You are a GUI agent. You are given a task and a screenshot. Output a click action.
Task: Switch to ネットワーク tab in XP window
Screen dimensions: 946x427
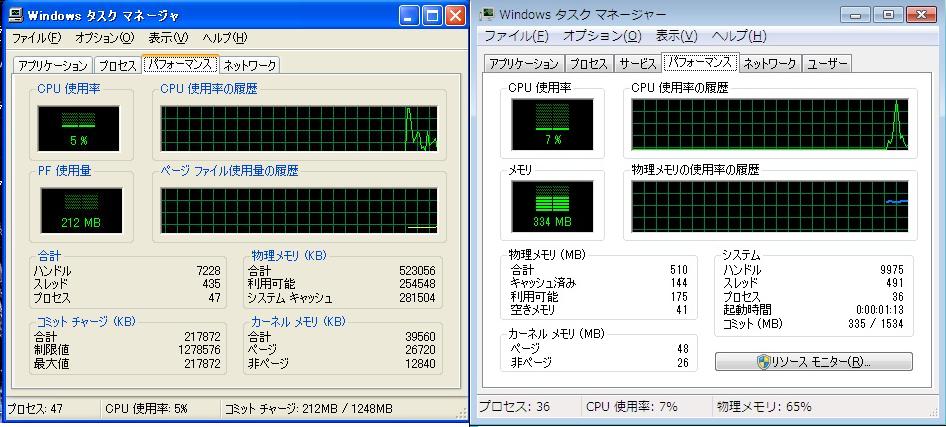click(x=250, y=65)
